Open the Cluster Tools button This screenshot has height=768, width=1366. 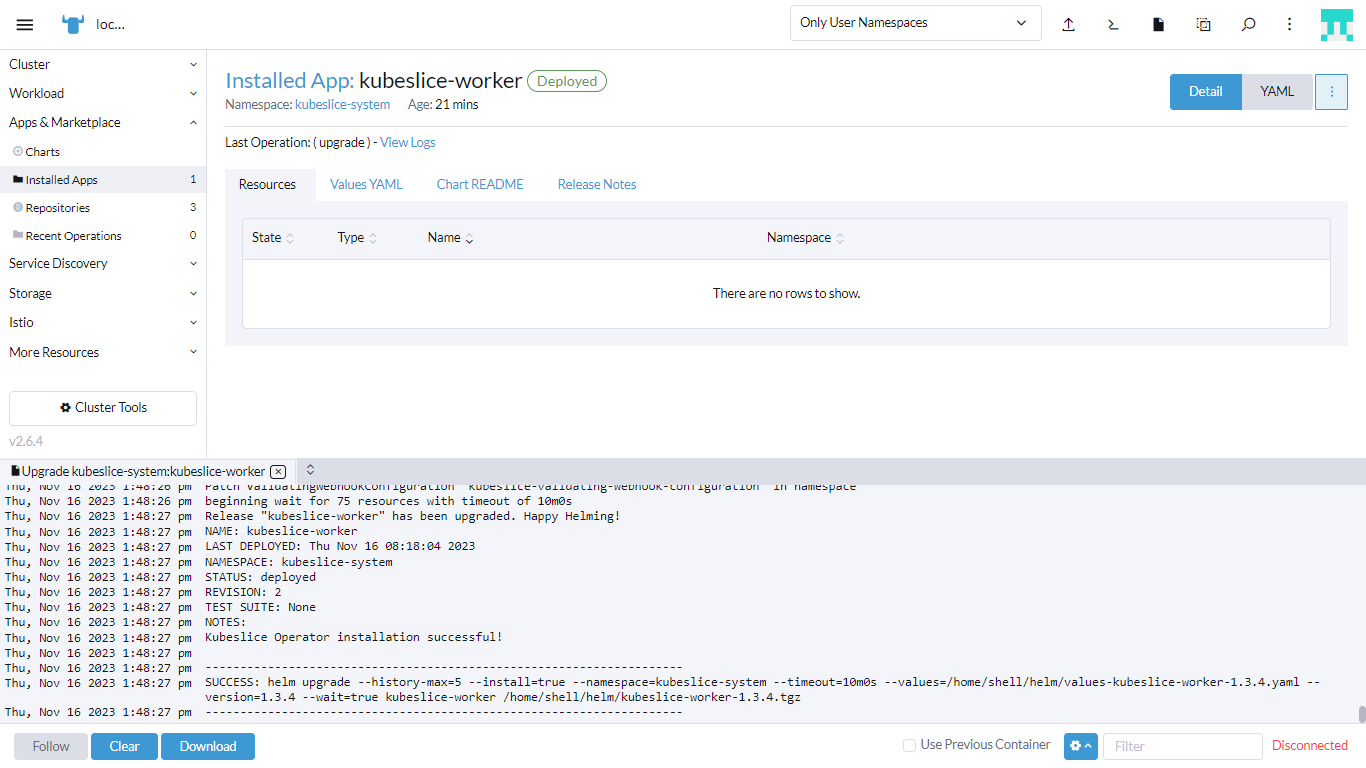pyautogui.click(x=103, y=408)
